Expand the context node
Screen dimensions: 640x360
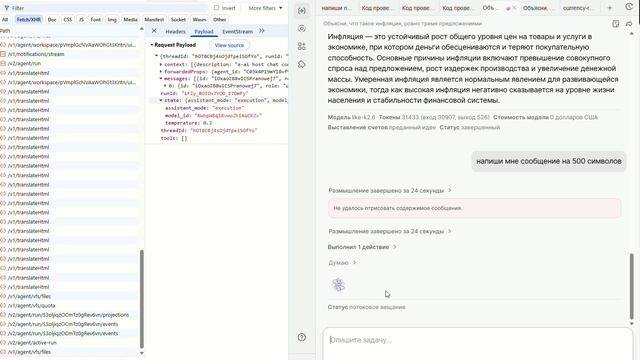pyautogui.click(x=161, y=64)
